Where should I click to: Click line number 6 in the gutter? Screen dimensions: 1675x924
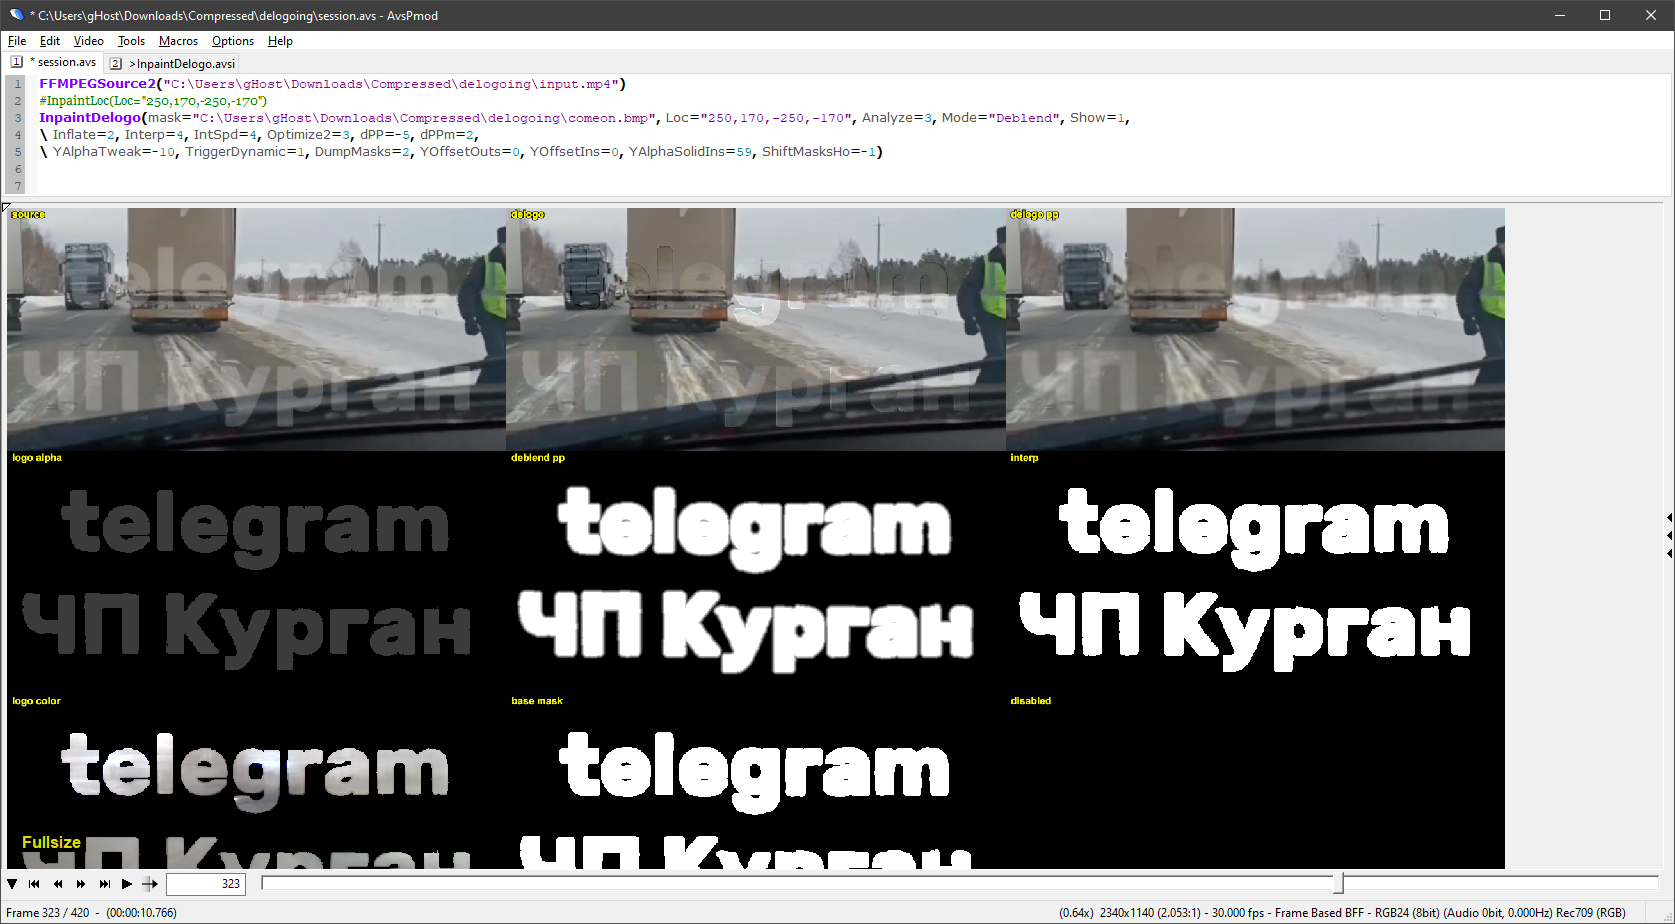[x=18, y=169]
